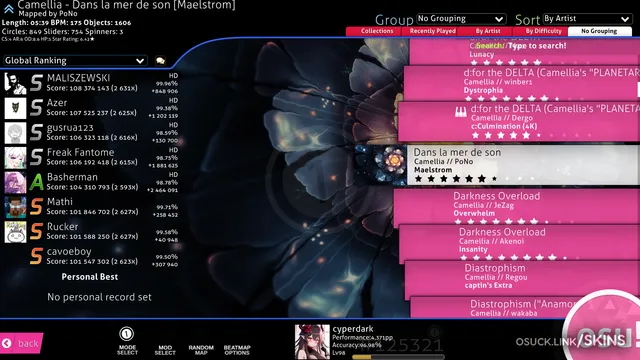Viewport: 640px width, 360px height.
Task: Click the gold S rank icon next to Mathi
Action: pyautogui.click(x=36, y=207)
